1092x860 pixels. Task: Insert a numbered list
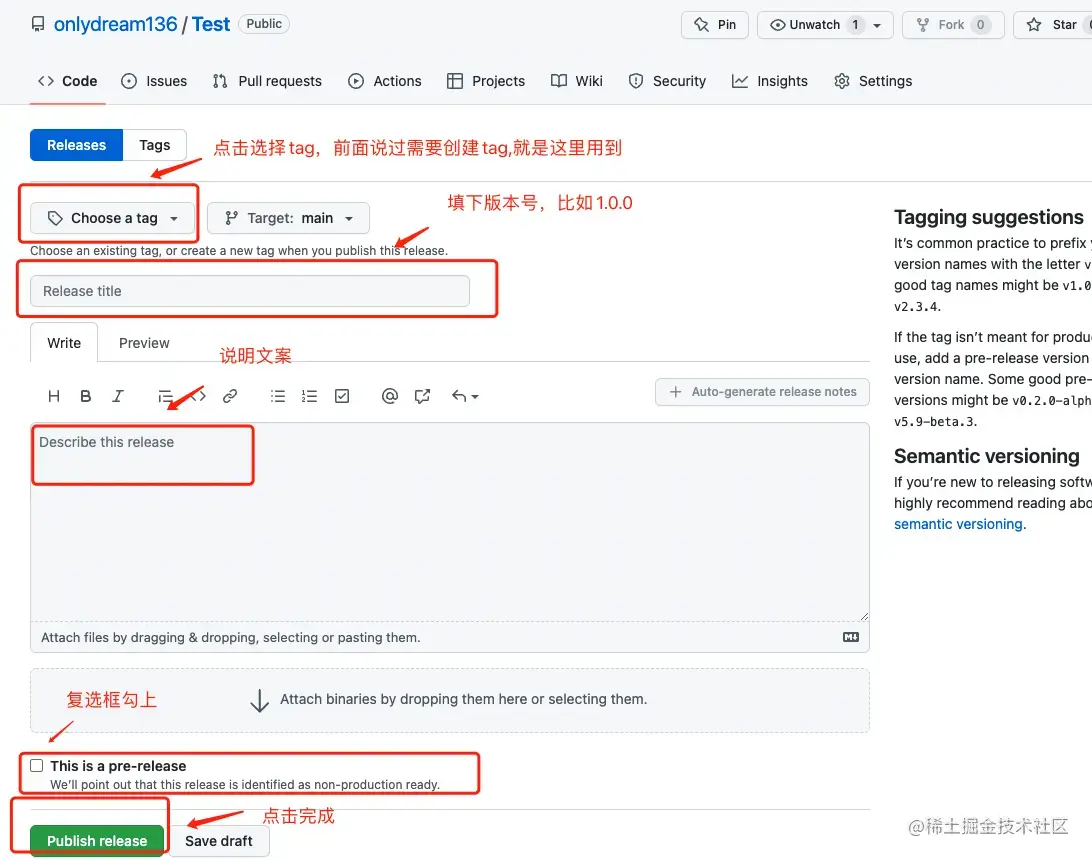(309, 396)
